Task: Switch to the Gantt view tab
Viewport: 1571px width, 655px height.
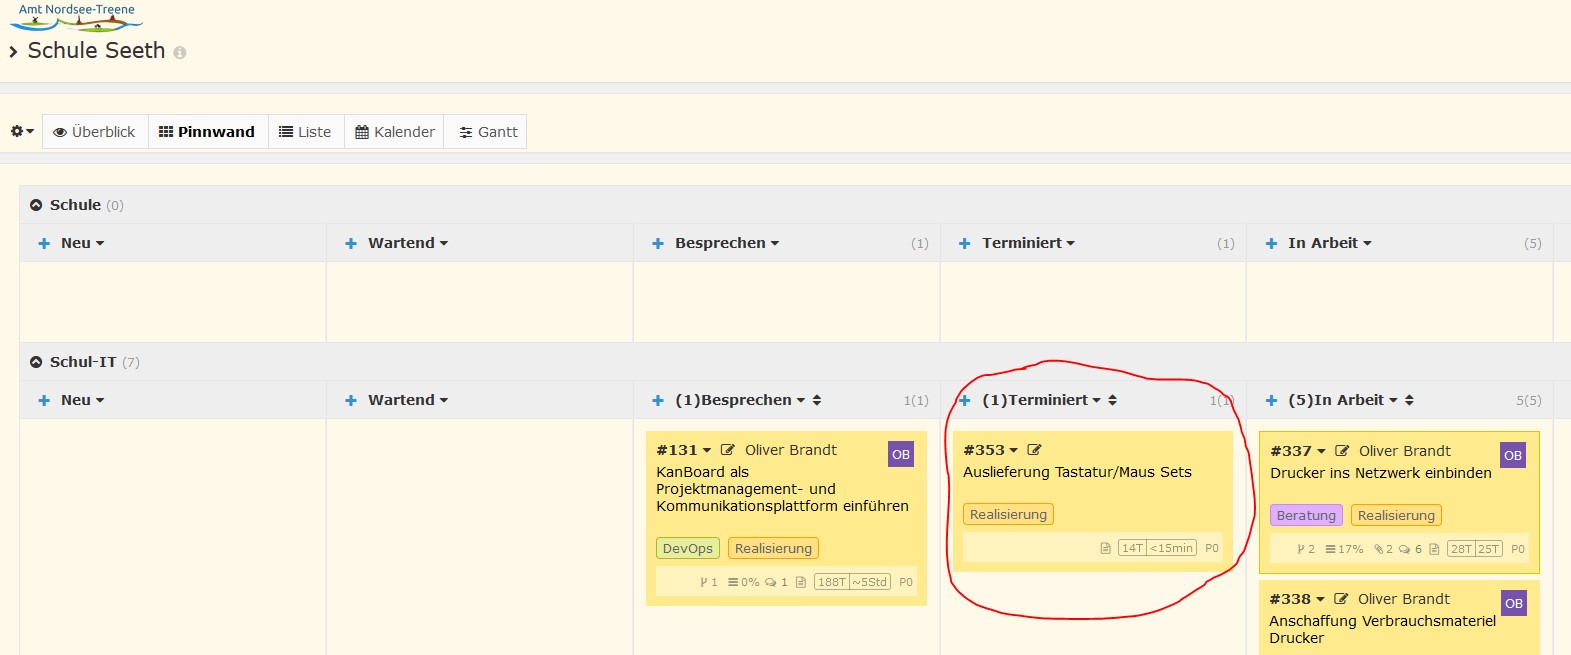Action: click(x=487, y=132)
